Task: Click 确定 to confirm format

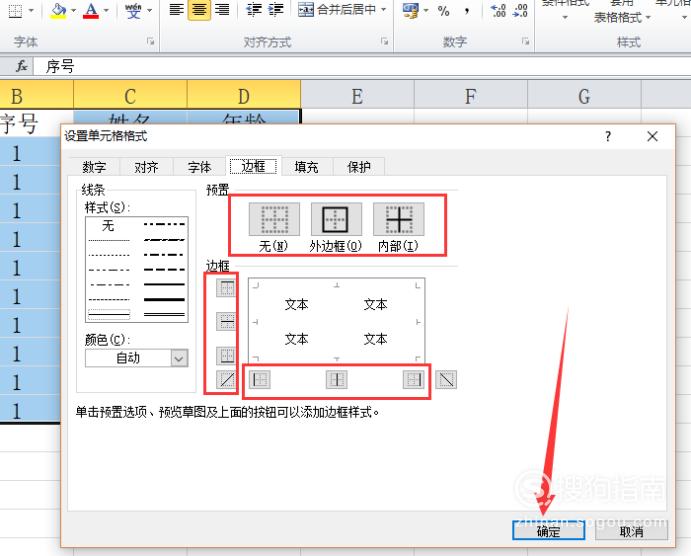Action: [x=549, y=530]
